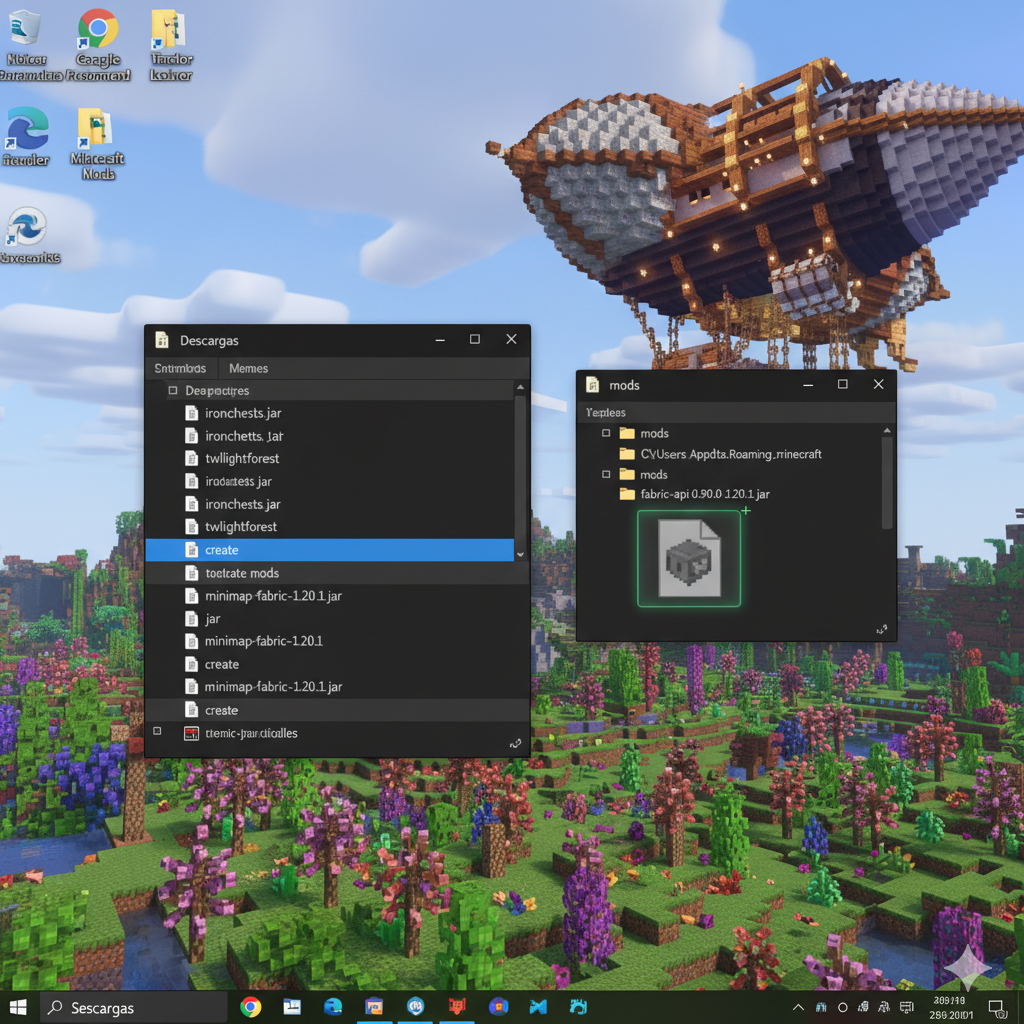Open Visual Studio Code in taskbar
This screenshot has height=1024, width=1024.
[540, 1007]
